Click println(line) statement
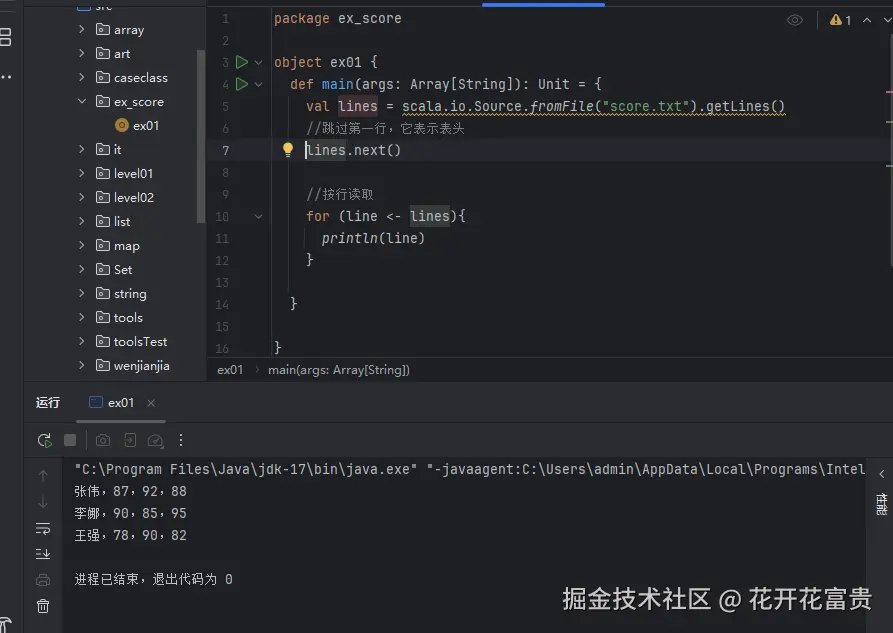 click(x=373, y=238)
